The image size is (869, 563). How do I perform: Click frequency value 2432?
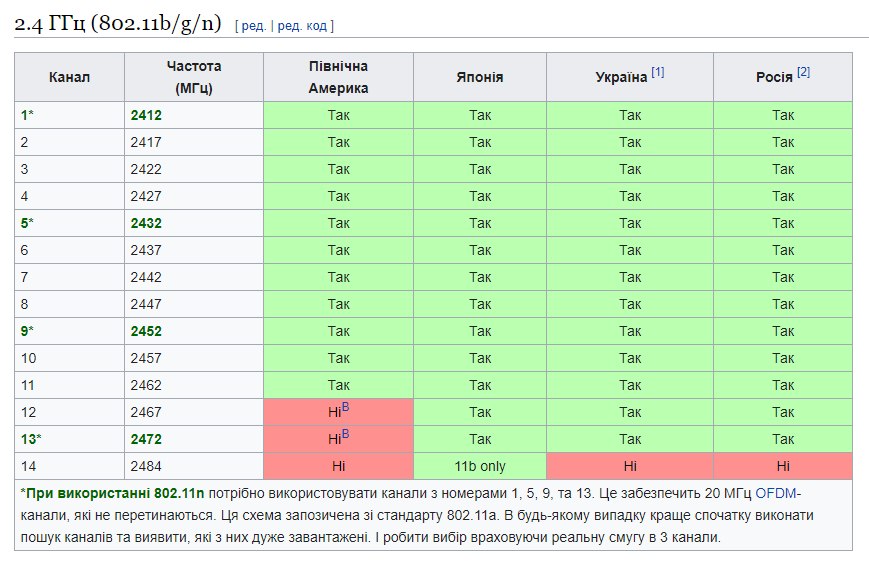tap(146, 223)
